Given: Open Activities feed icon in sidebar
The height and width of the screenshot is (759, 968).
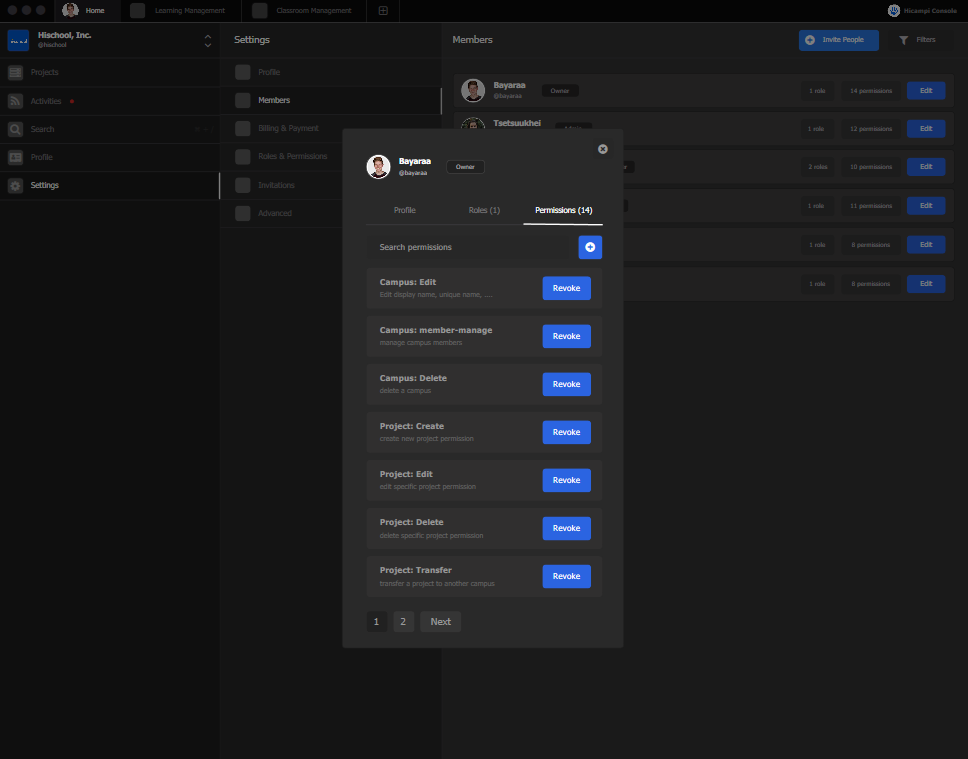Looking at the screenshot, I should pos(15,101).
